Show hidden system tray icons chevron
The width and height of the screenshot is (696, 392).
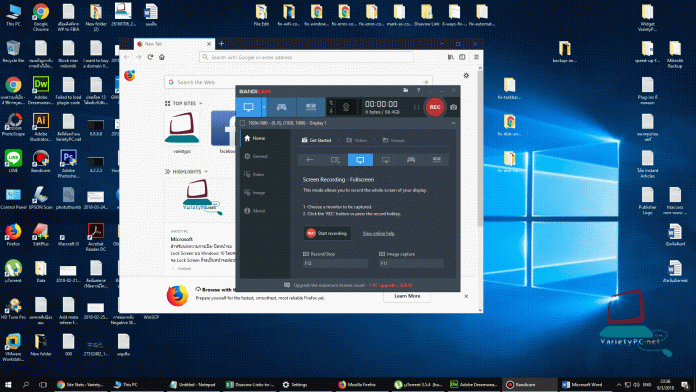619,384
